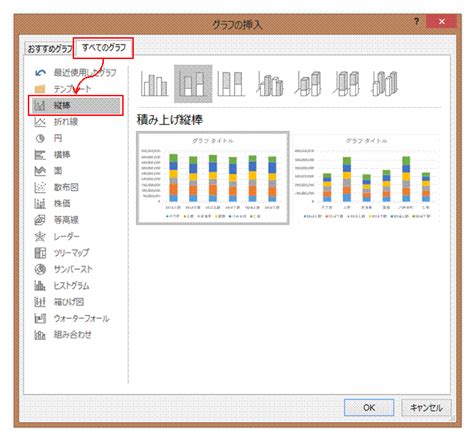Choose the 組み合わせ combo chart category

(x=63, y=335)
